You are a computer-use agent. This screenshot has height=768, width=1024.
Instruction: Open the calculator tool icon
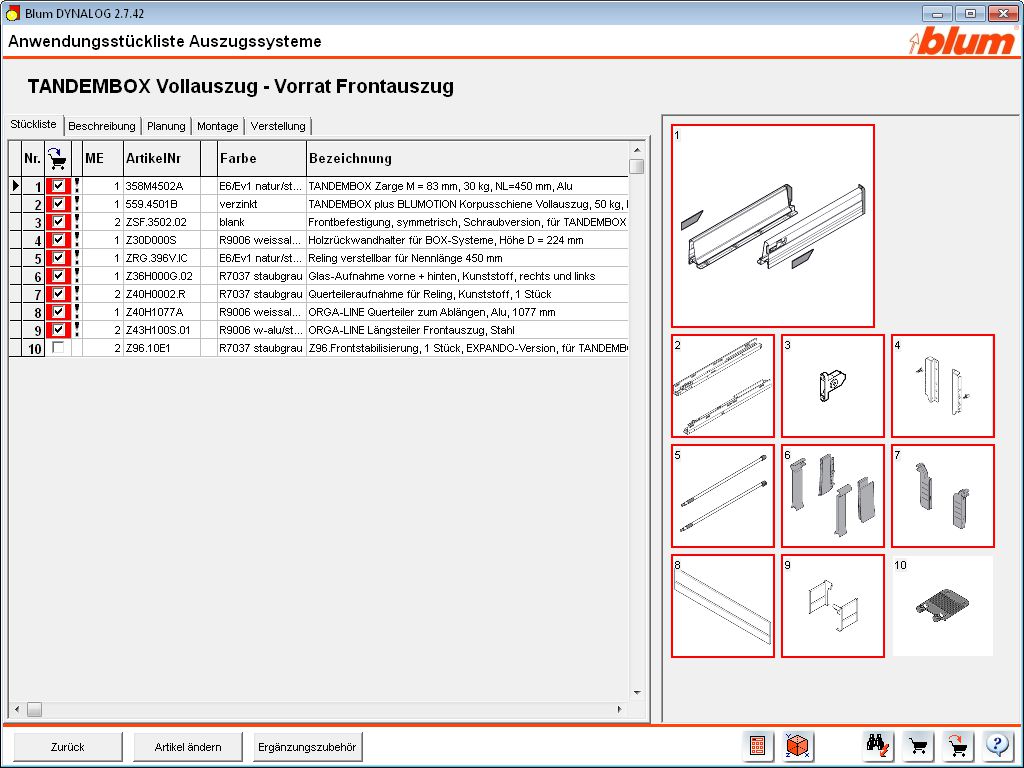click(758, 745)
